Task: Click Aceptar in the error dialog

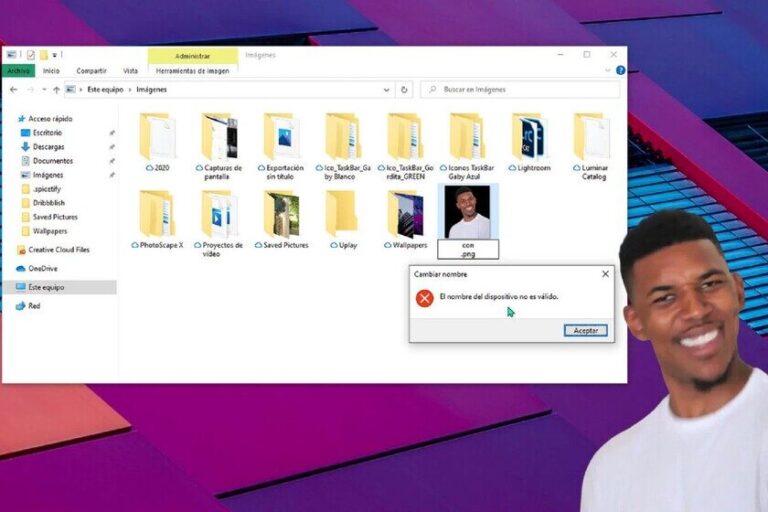Action: click(586, 331)
